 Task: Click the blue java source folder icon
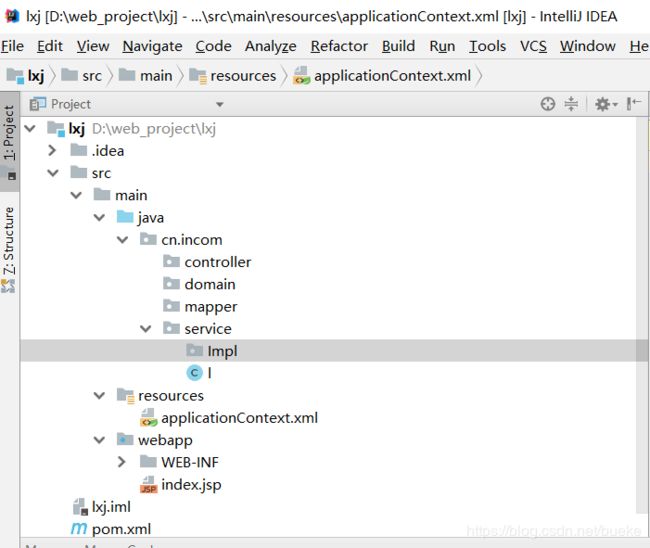point(125,217)
